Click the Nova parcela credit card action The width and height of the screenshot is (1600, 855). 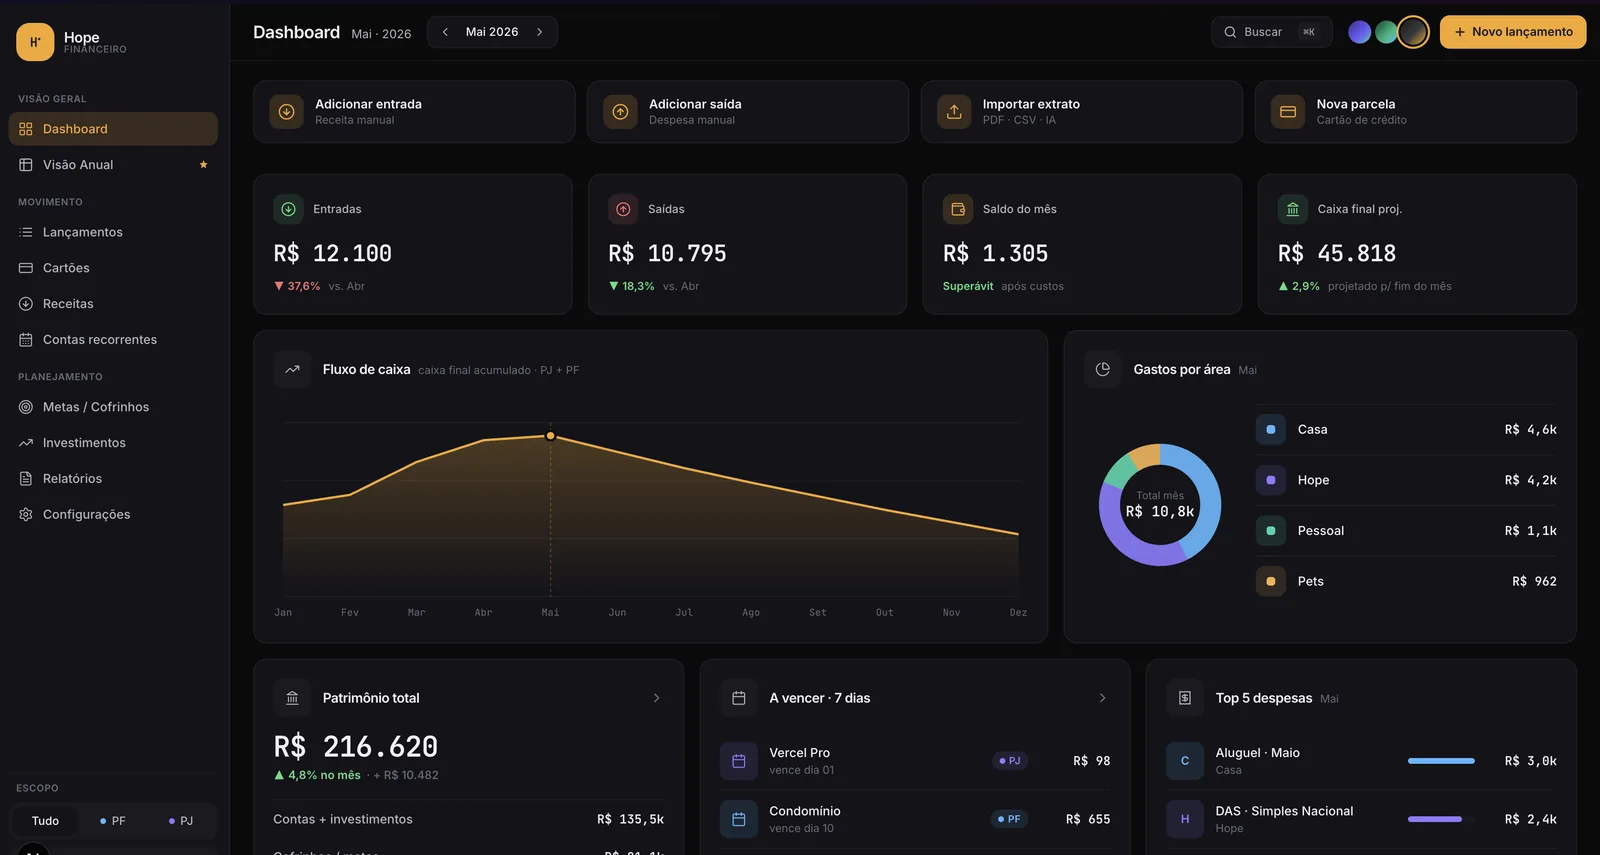click(1416, 112)
